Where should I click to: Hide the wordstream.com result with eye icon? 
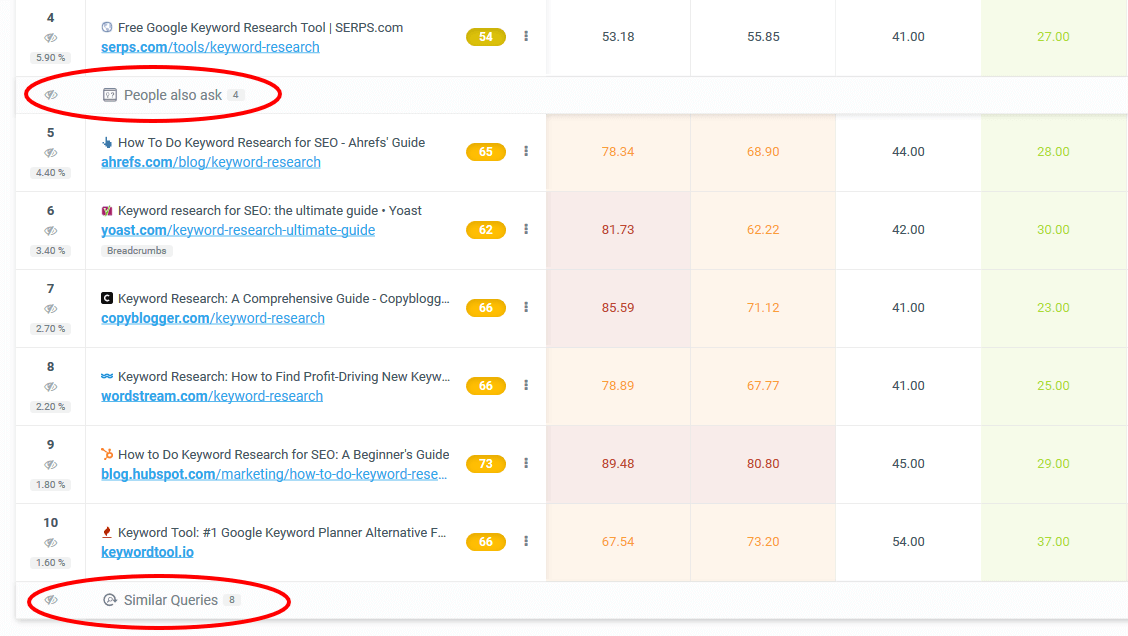[x=50, y=387]
